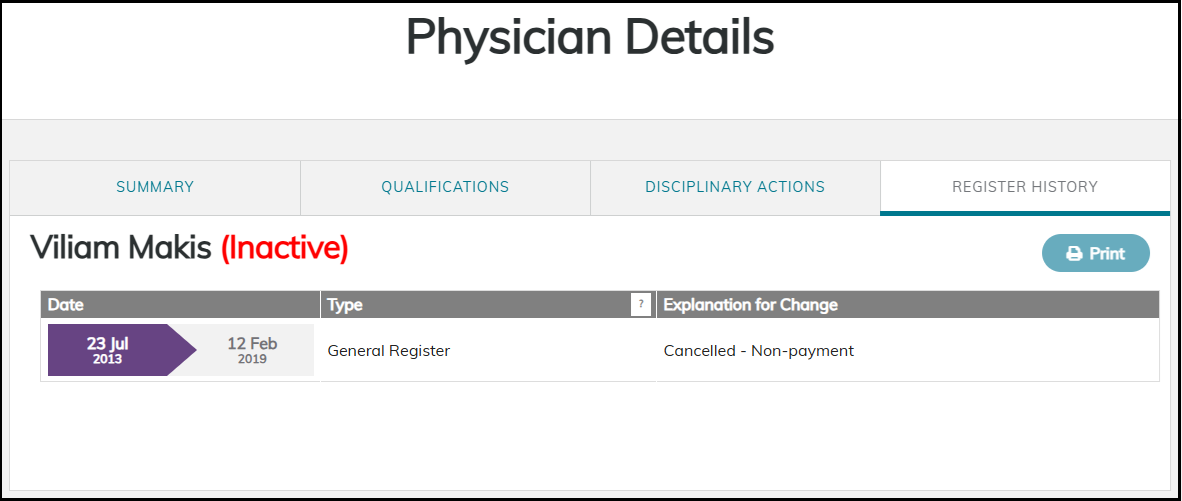Click the year 2019 under end date
This screenshot has height=501, width=1182.
click(252, 360)
